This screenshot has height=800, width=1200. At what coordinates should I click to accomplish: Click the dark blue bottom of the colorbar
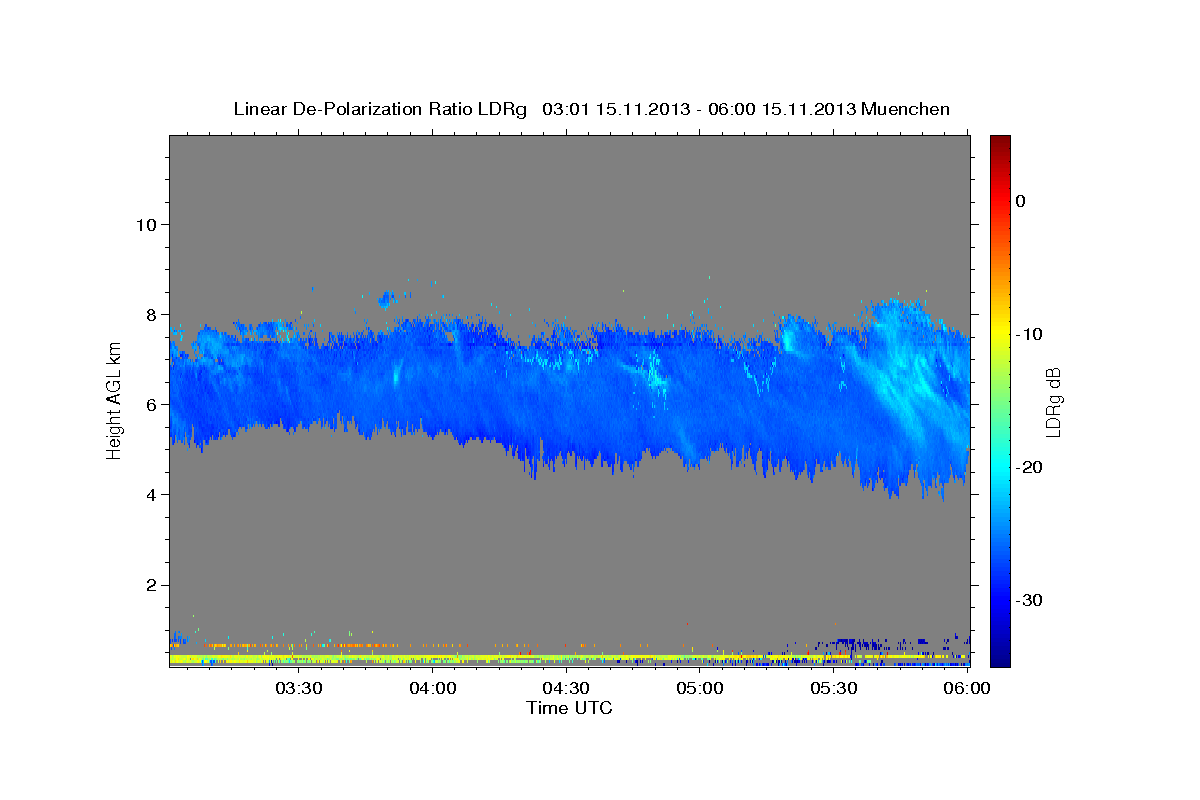(1000, 655)
